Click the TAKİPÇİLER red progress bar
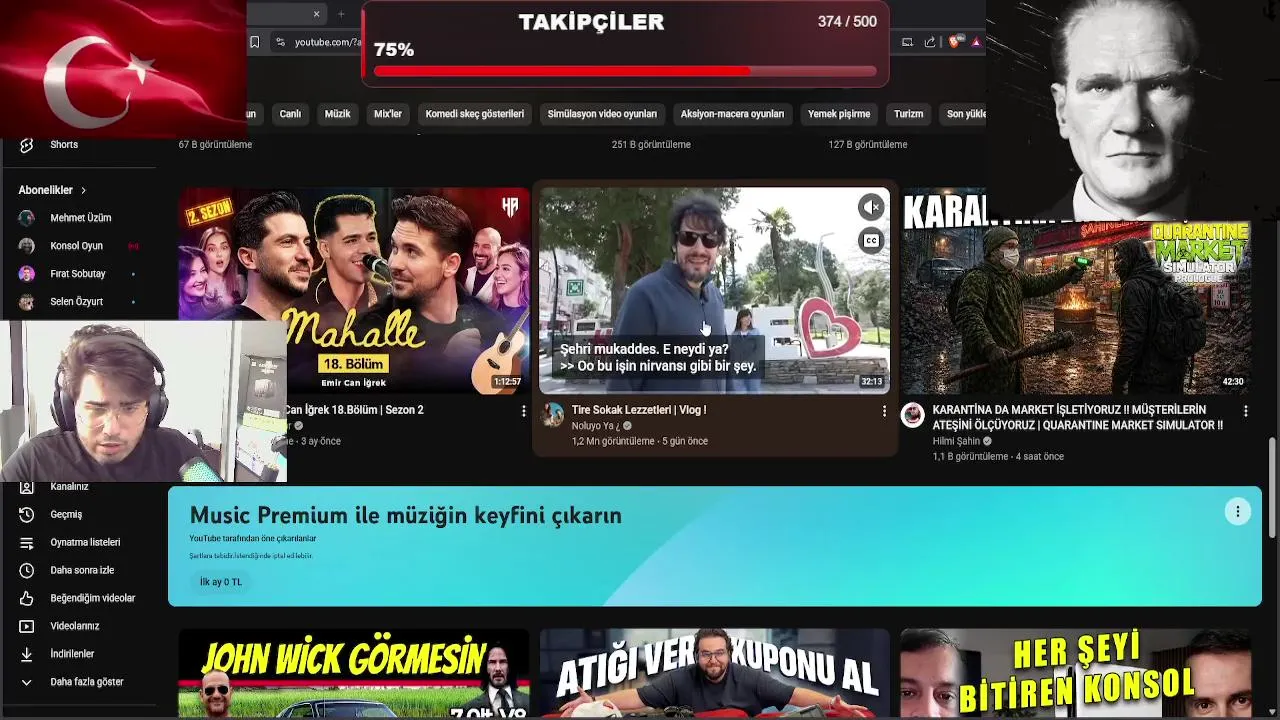The height and width of the screenshot is (720, 1280). pos(625,71)
